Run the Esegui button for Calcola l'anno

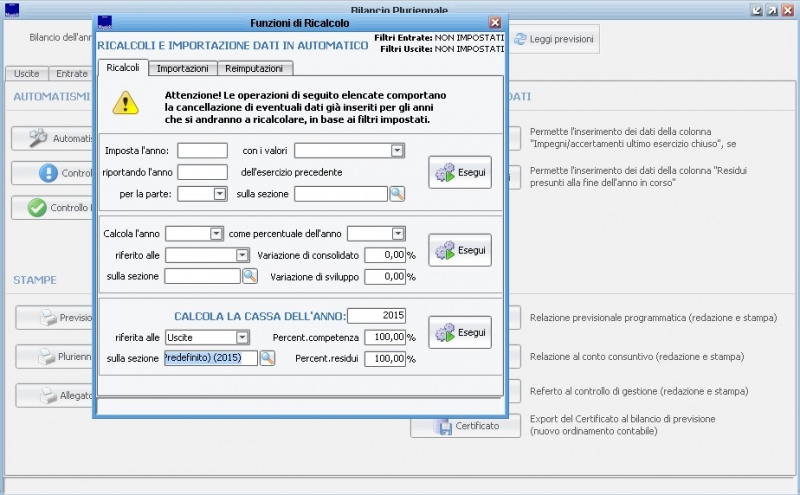click(460, 250)
